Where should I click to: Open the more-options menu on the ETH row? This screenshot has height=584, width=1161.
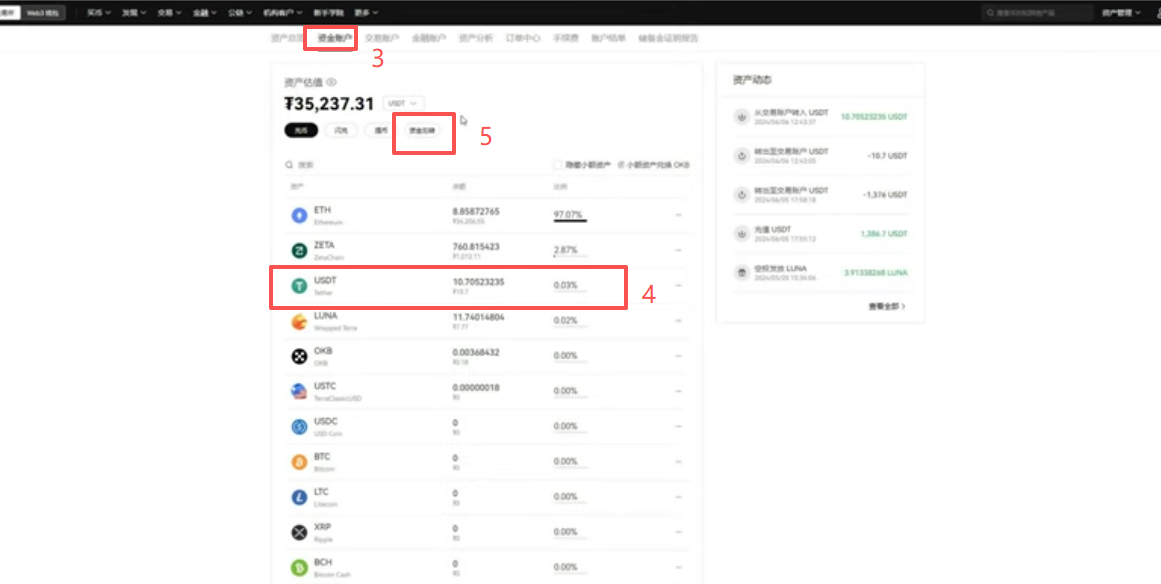click(x=678, y=215)
